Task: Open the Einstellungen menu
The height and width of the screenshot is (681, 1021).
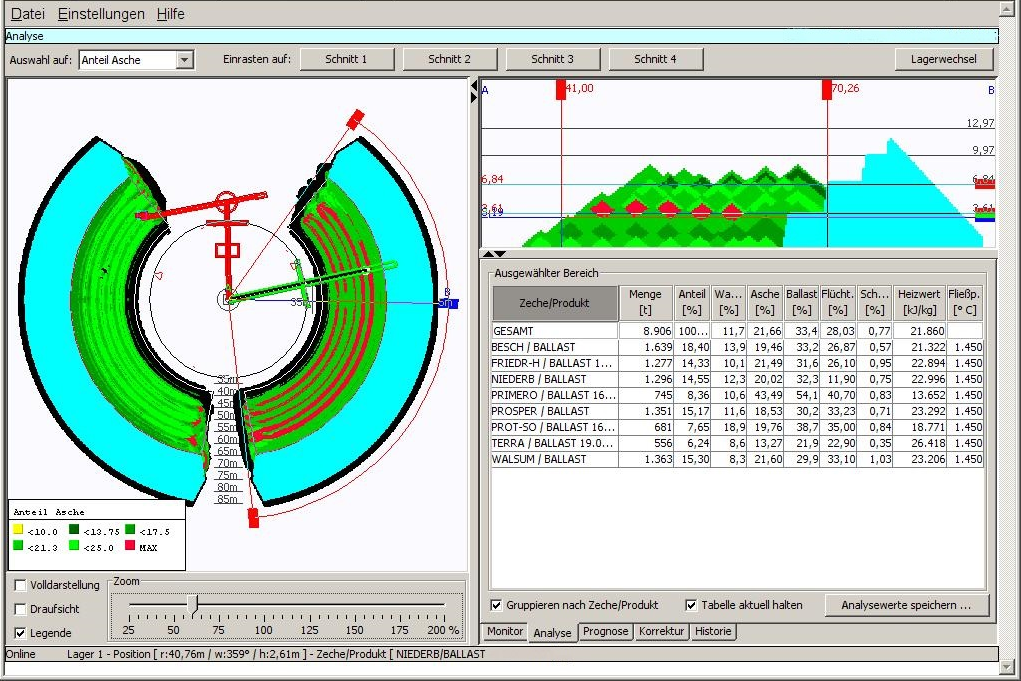Action: tap(101, 14)
